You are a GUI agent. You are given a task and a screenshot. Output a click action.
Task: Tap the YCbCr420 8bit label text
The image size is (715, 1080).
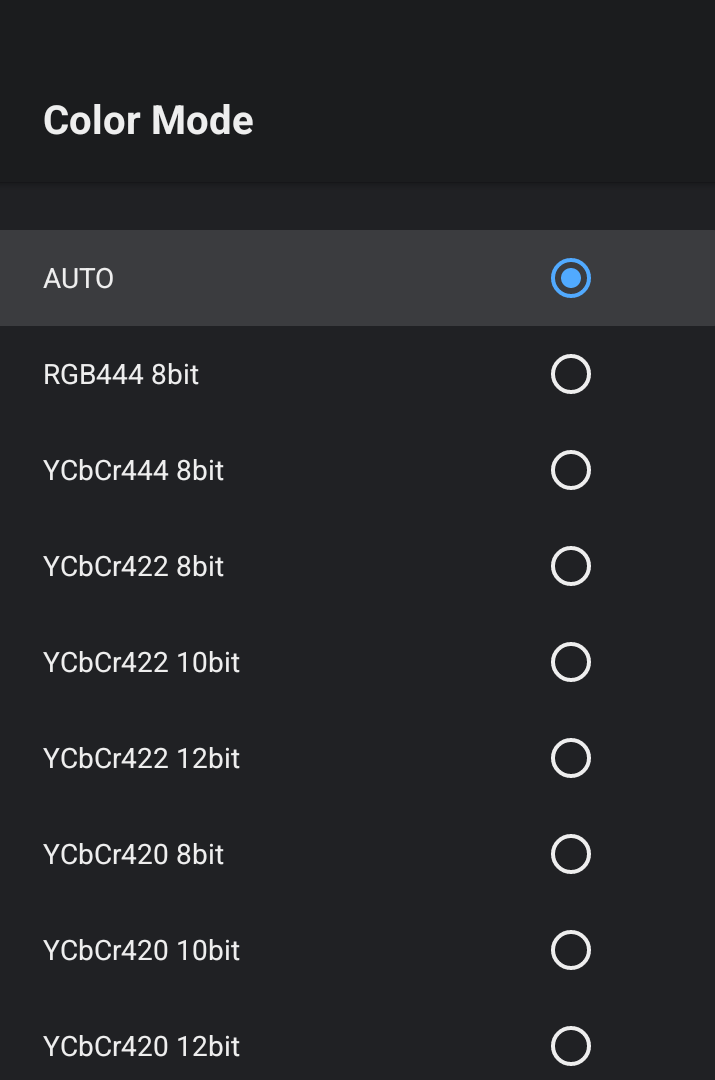(x=133, y=854)
